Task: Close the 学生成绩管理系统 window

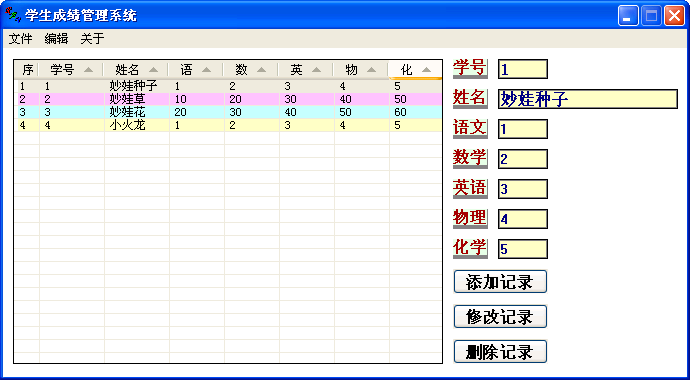Action: 674,16
